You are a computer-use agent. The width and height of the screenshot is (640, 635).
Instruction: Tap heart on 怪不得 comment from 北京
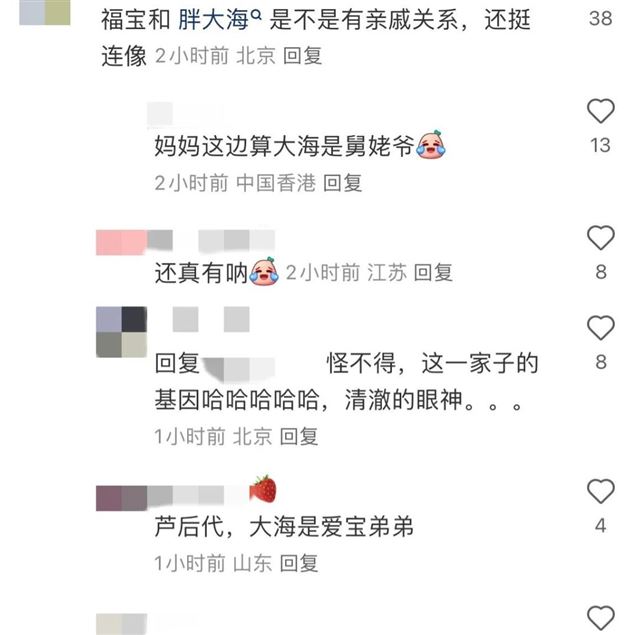click(x=600, y=328)
